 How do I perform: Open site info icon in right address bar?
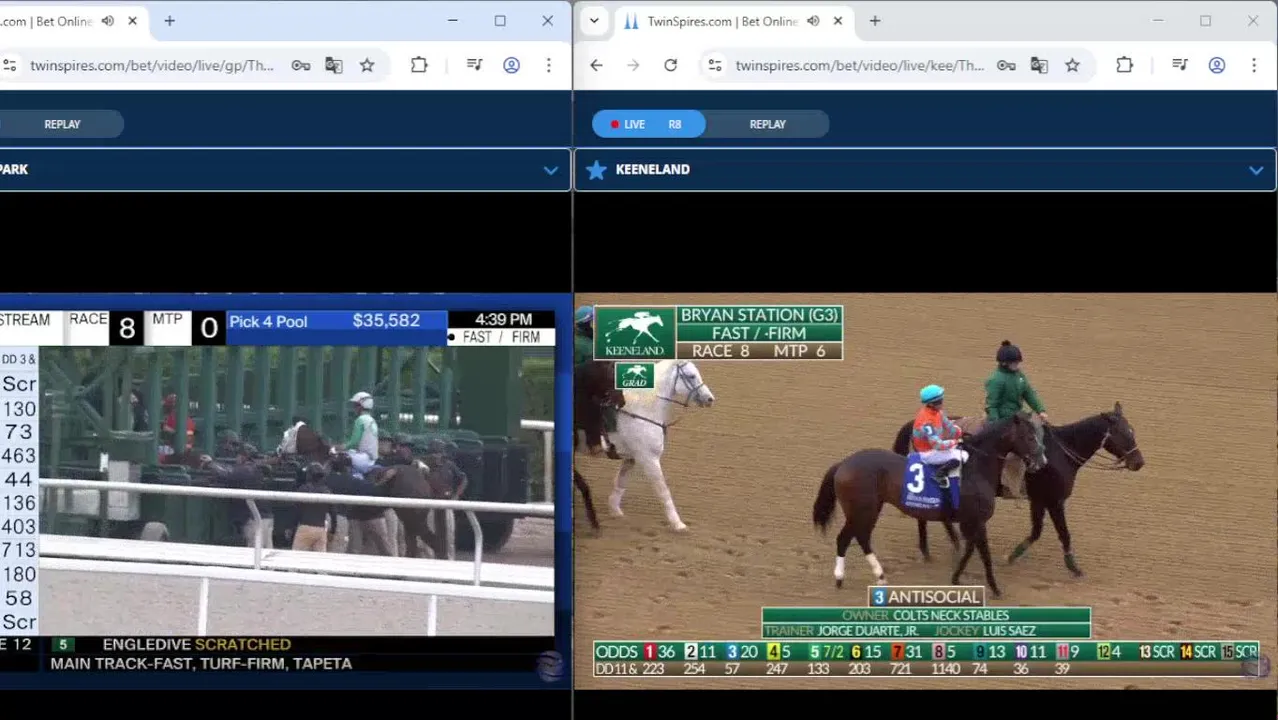715,65
